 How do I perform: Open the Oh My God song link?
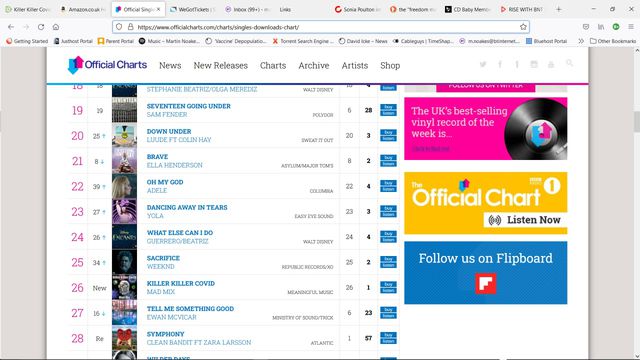point(165,182)
